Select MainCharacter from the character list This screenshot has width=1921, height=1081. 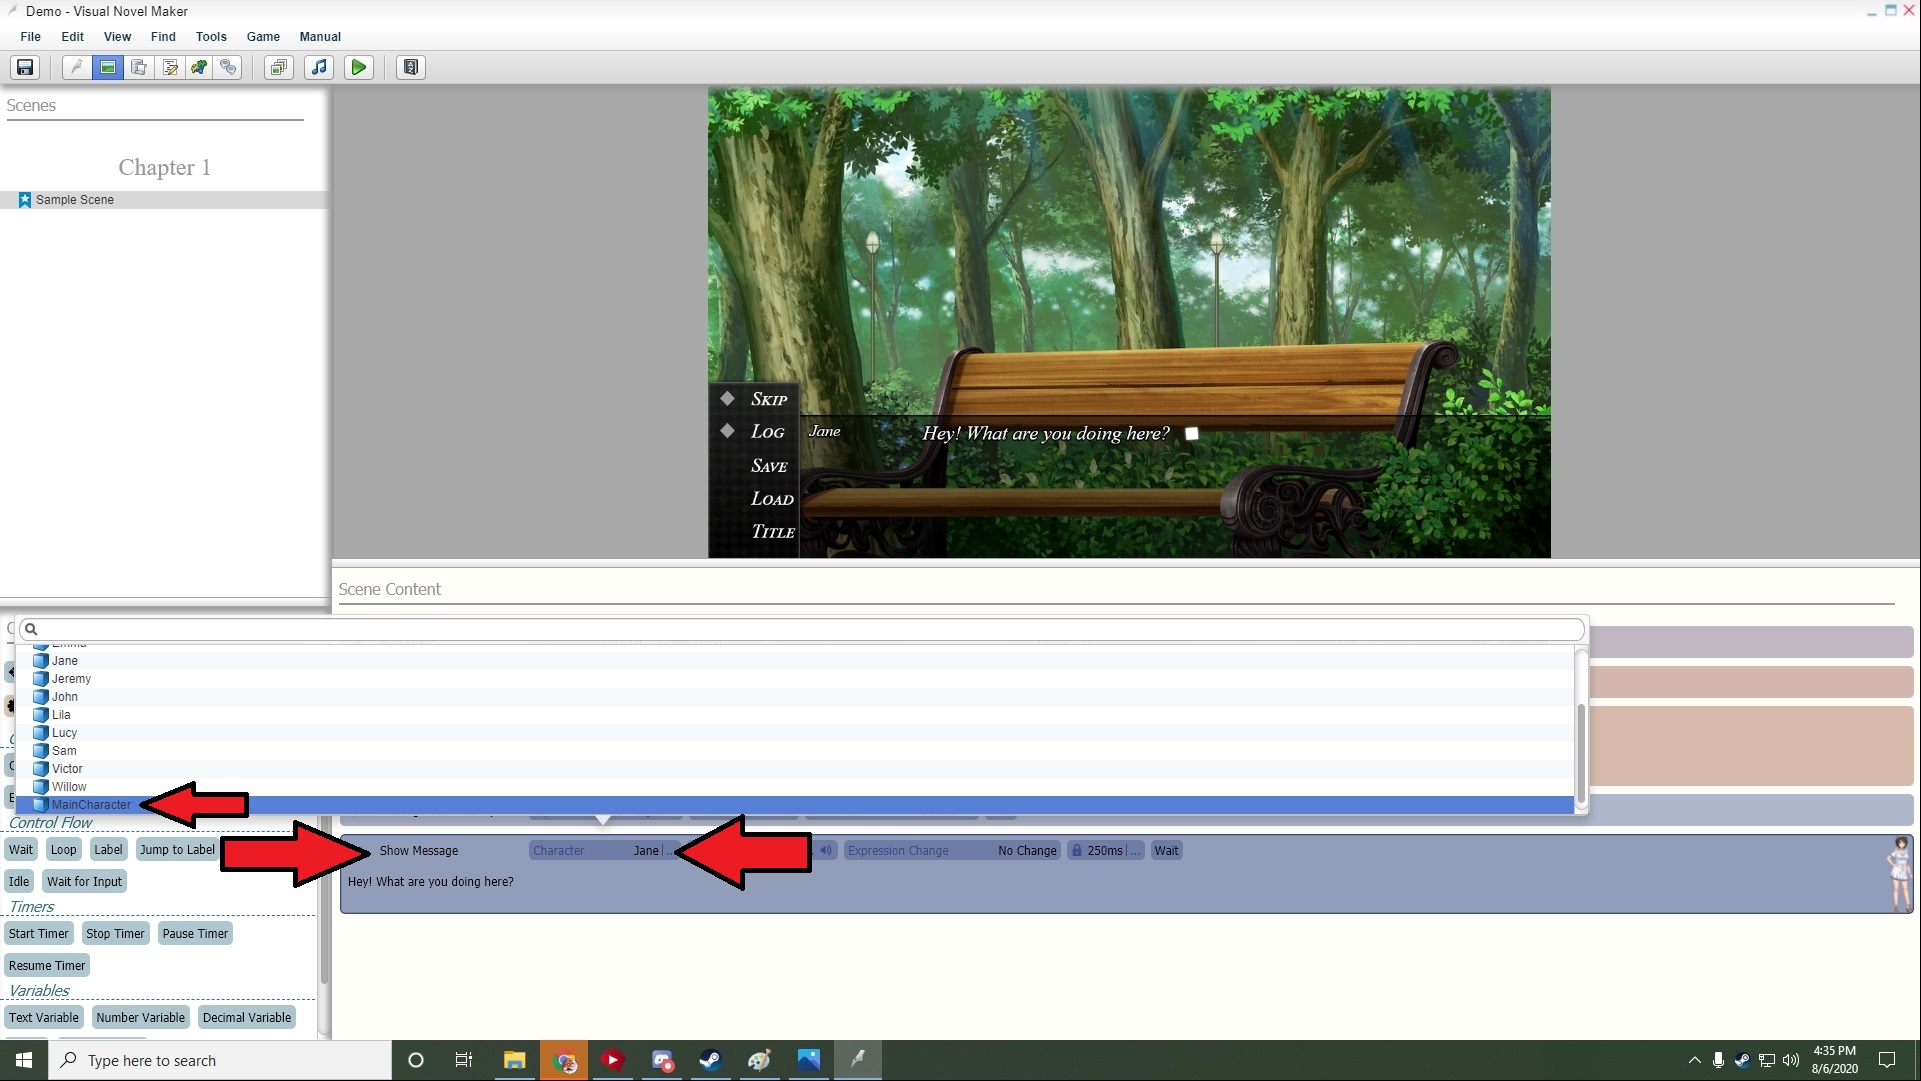point(91,805)
